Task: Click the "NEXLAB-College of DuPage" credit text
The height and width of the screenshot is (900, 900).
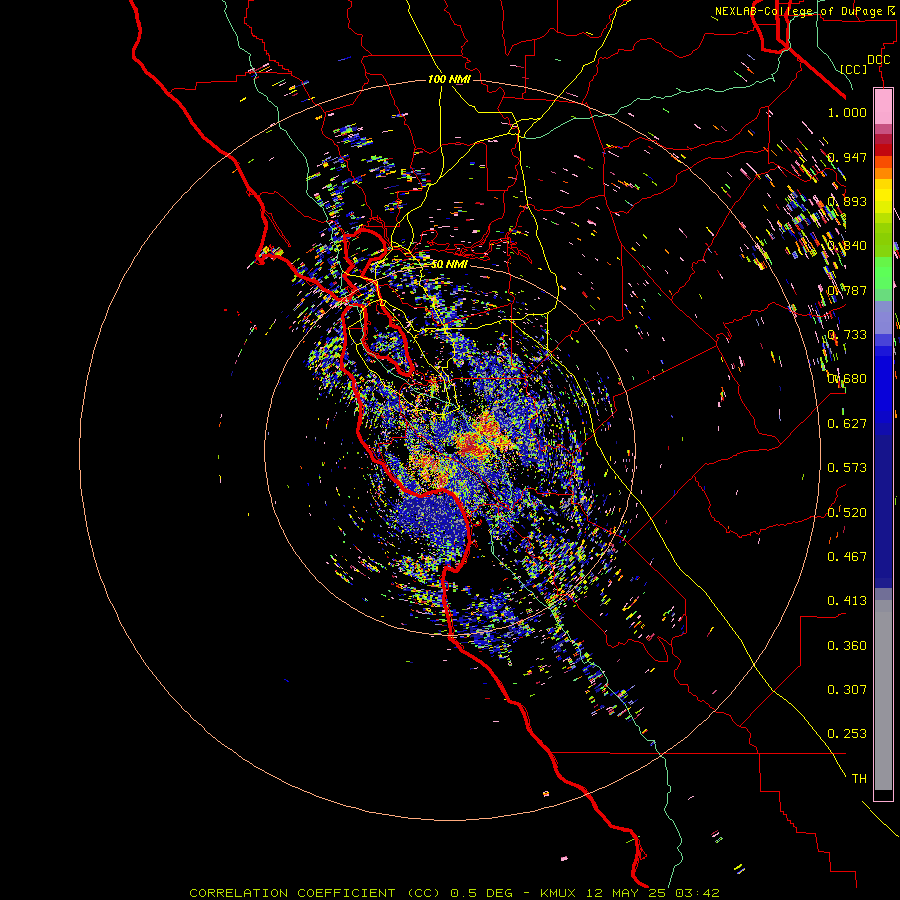Action: coord(799,11)
